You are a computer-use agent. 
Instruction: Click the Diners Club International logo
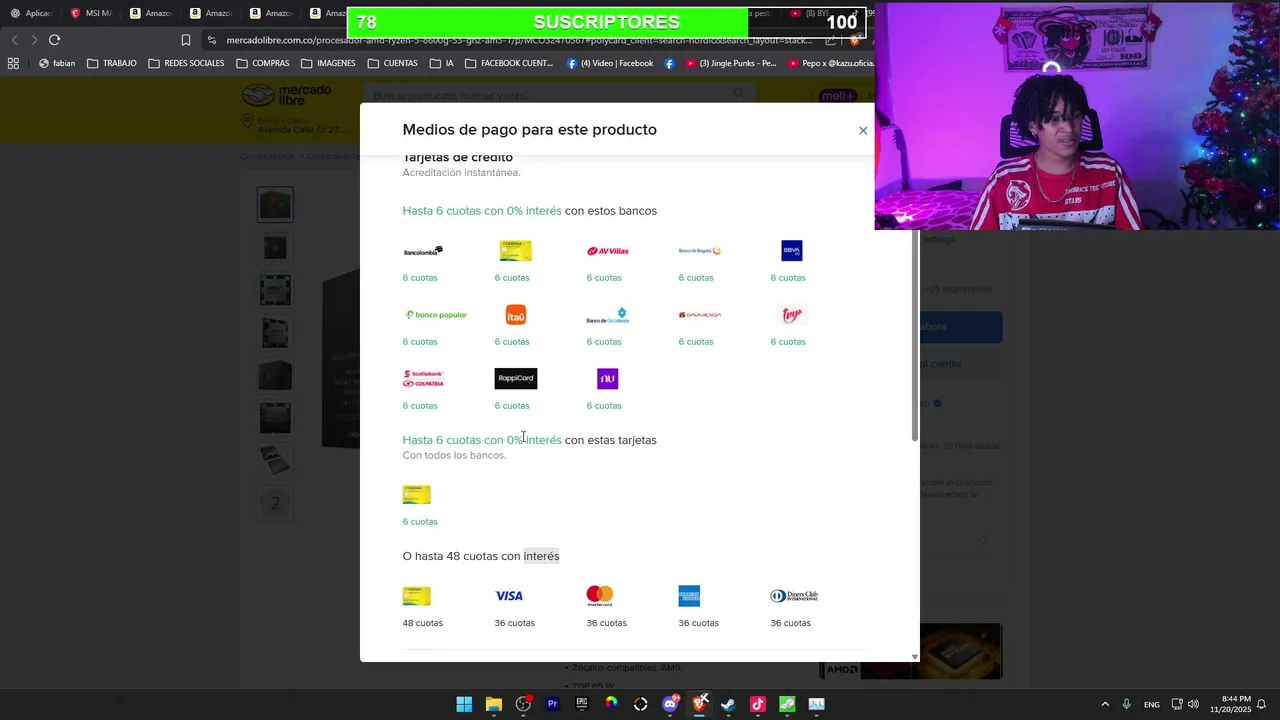point(794,596)
